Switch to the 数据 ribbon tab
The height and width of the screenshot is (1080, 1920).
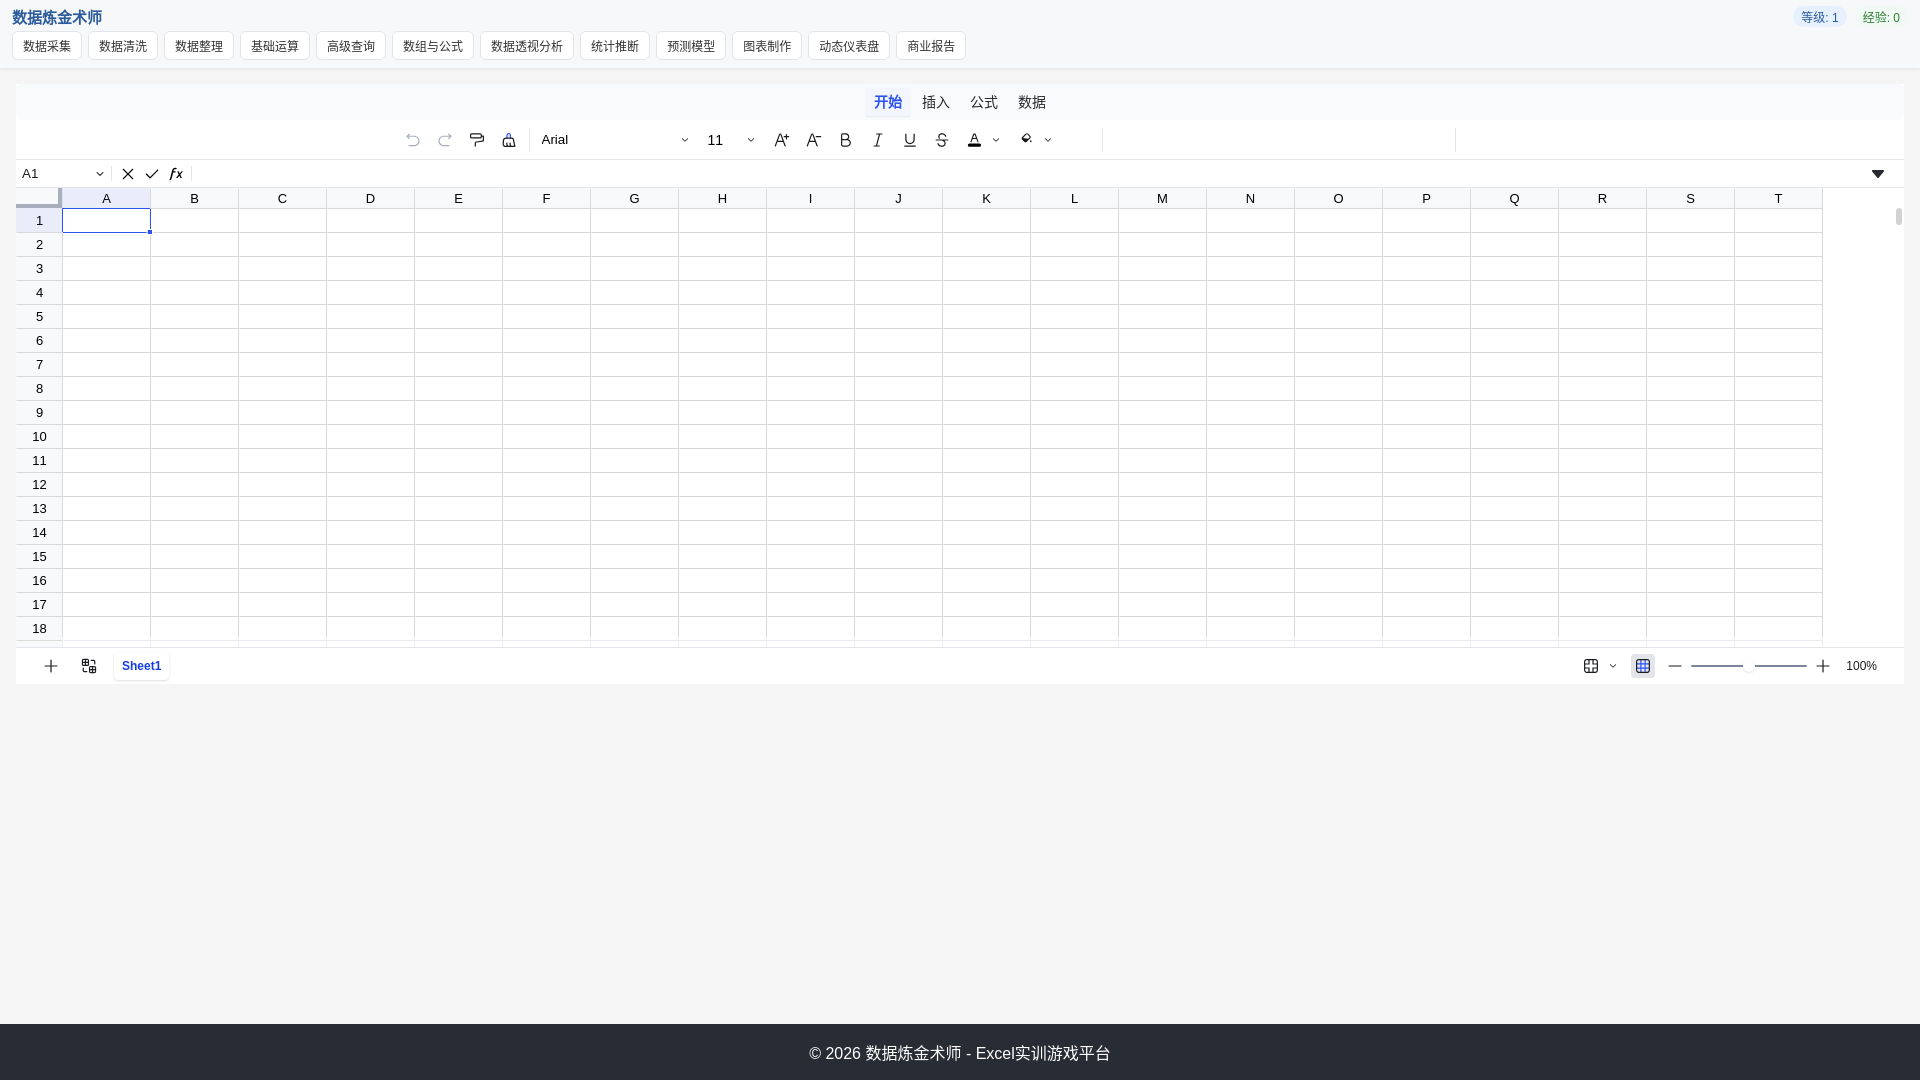tap(1032, 102)
